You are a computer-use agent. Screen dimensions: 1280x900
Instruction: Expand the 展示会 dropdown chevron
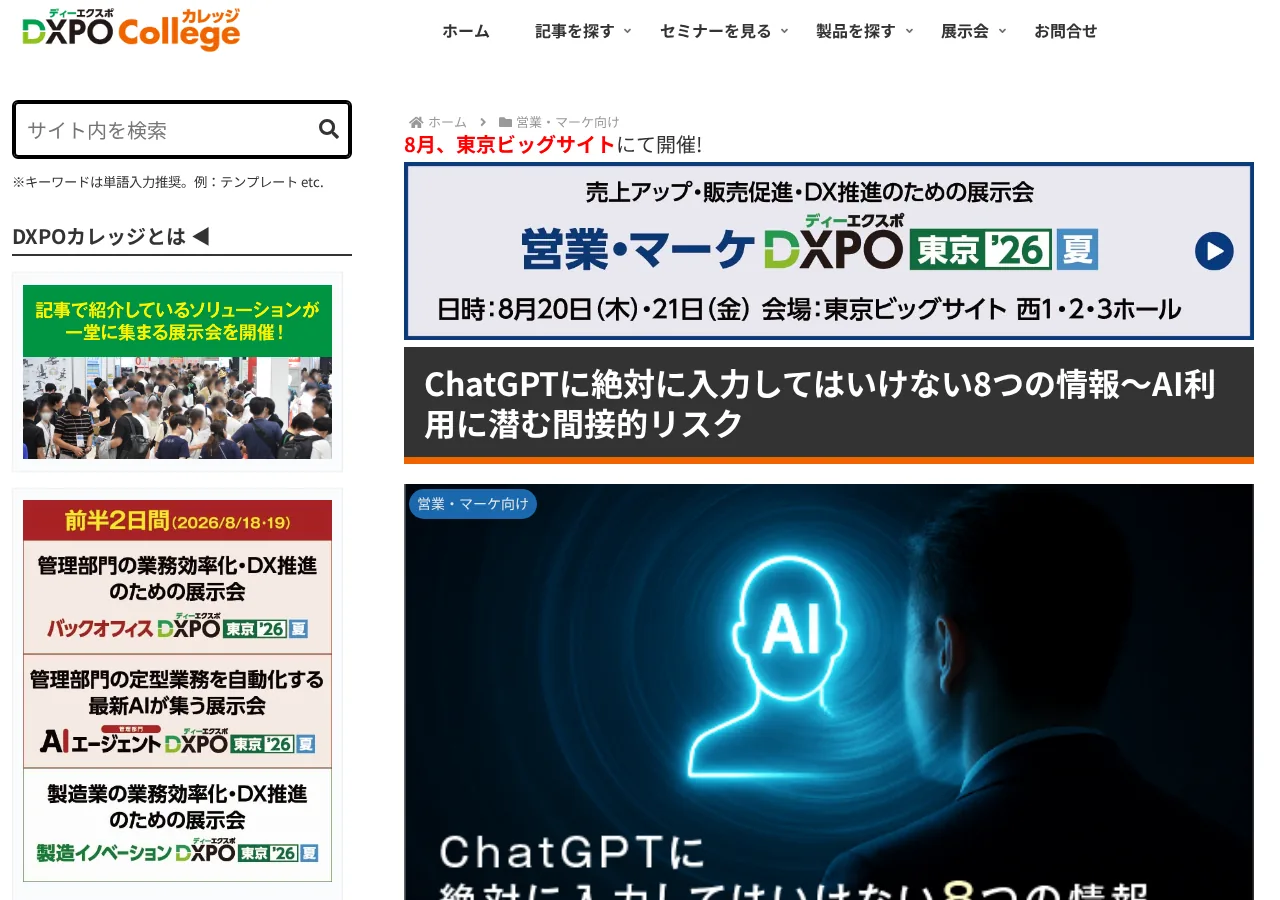click(x=1002, y=31)
